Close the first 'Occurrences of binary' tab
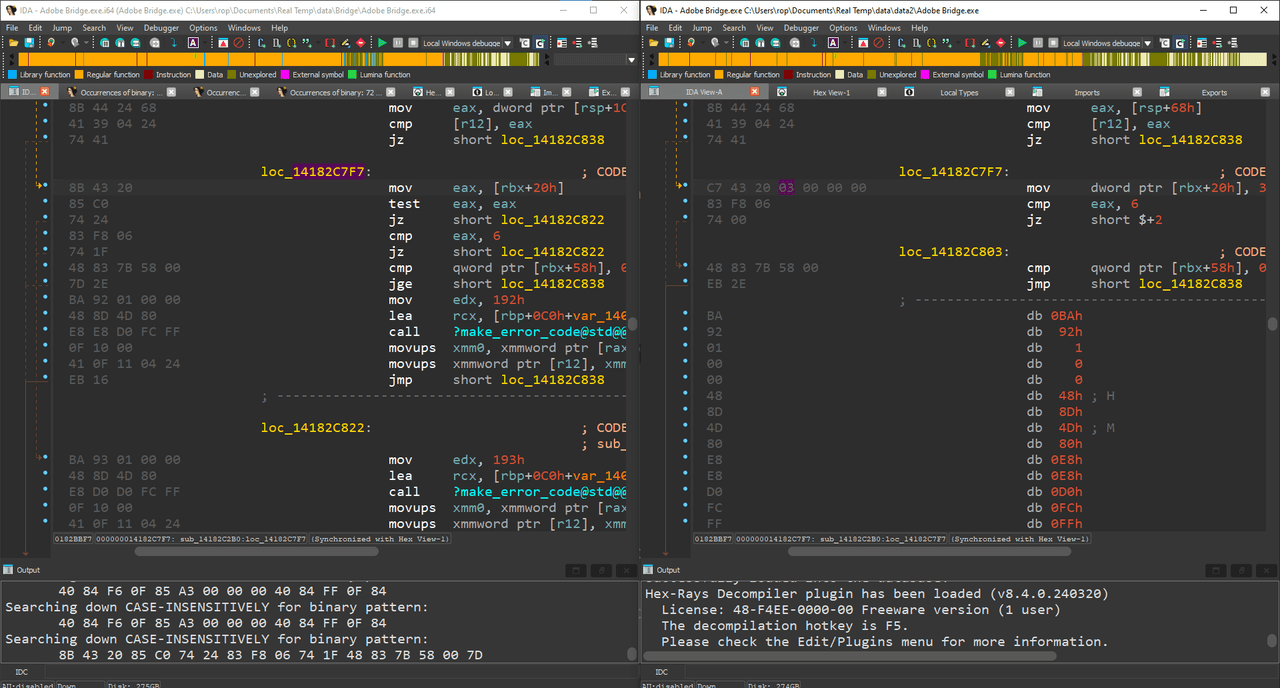The height and width of the screenshot is (688, 1280). tap(171, 92)
